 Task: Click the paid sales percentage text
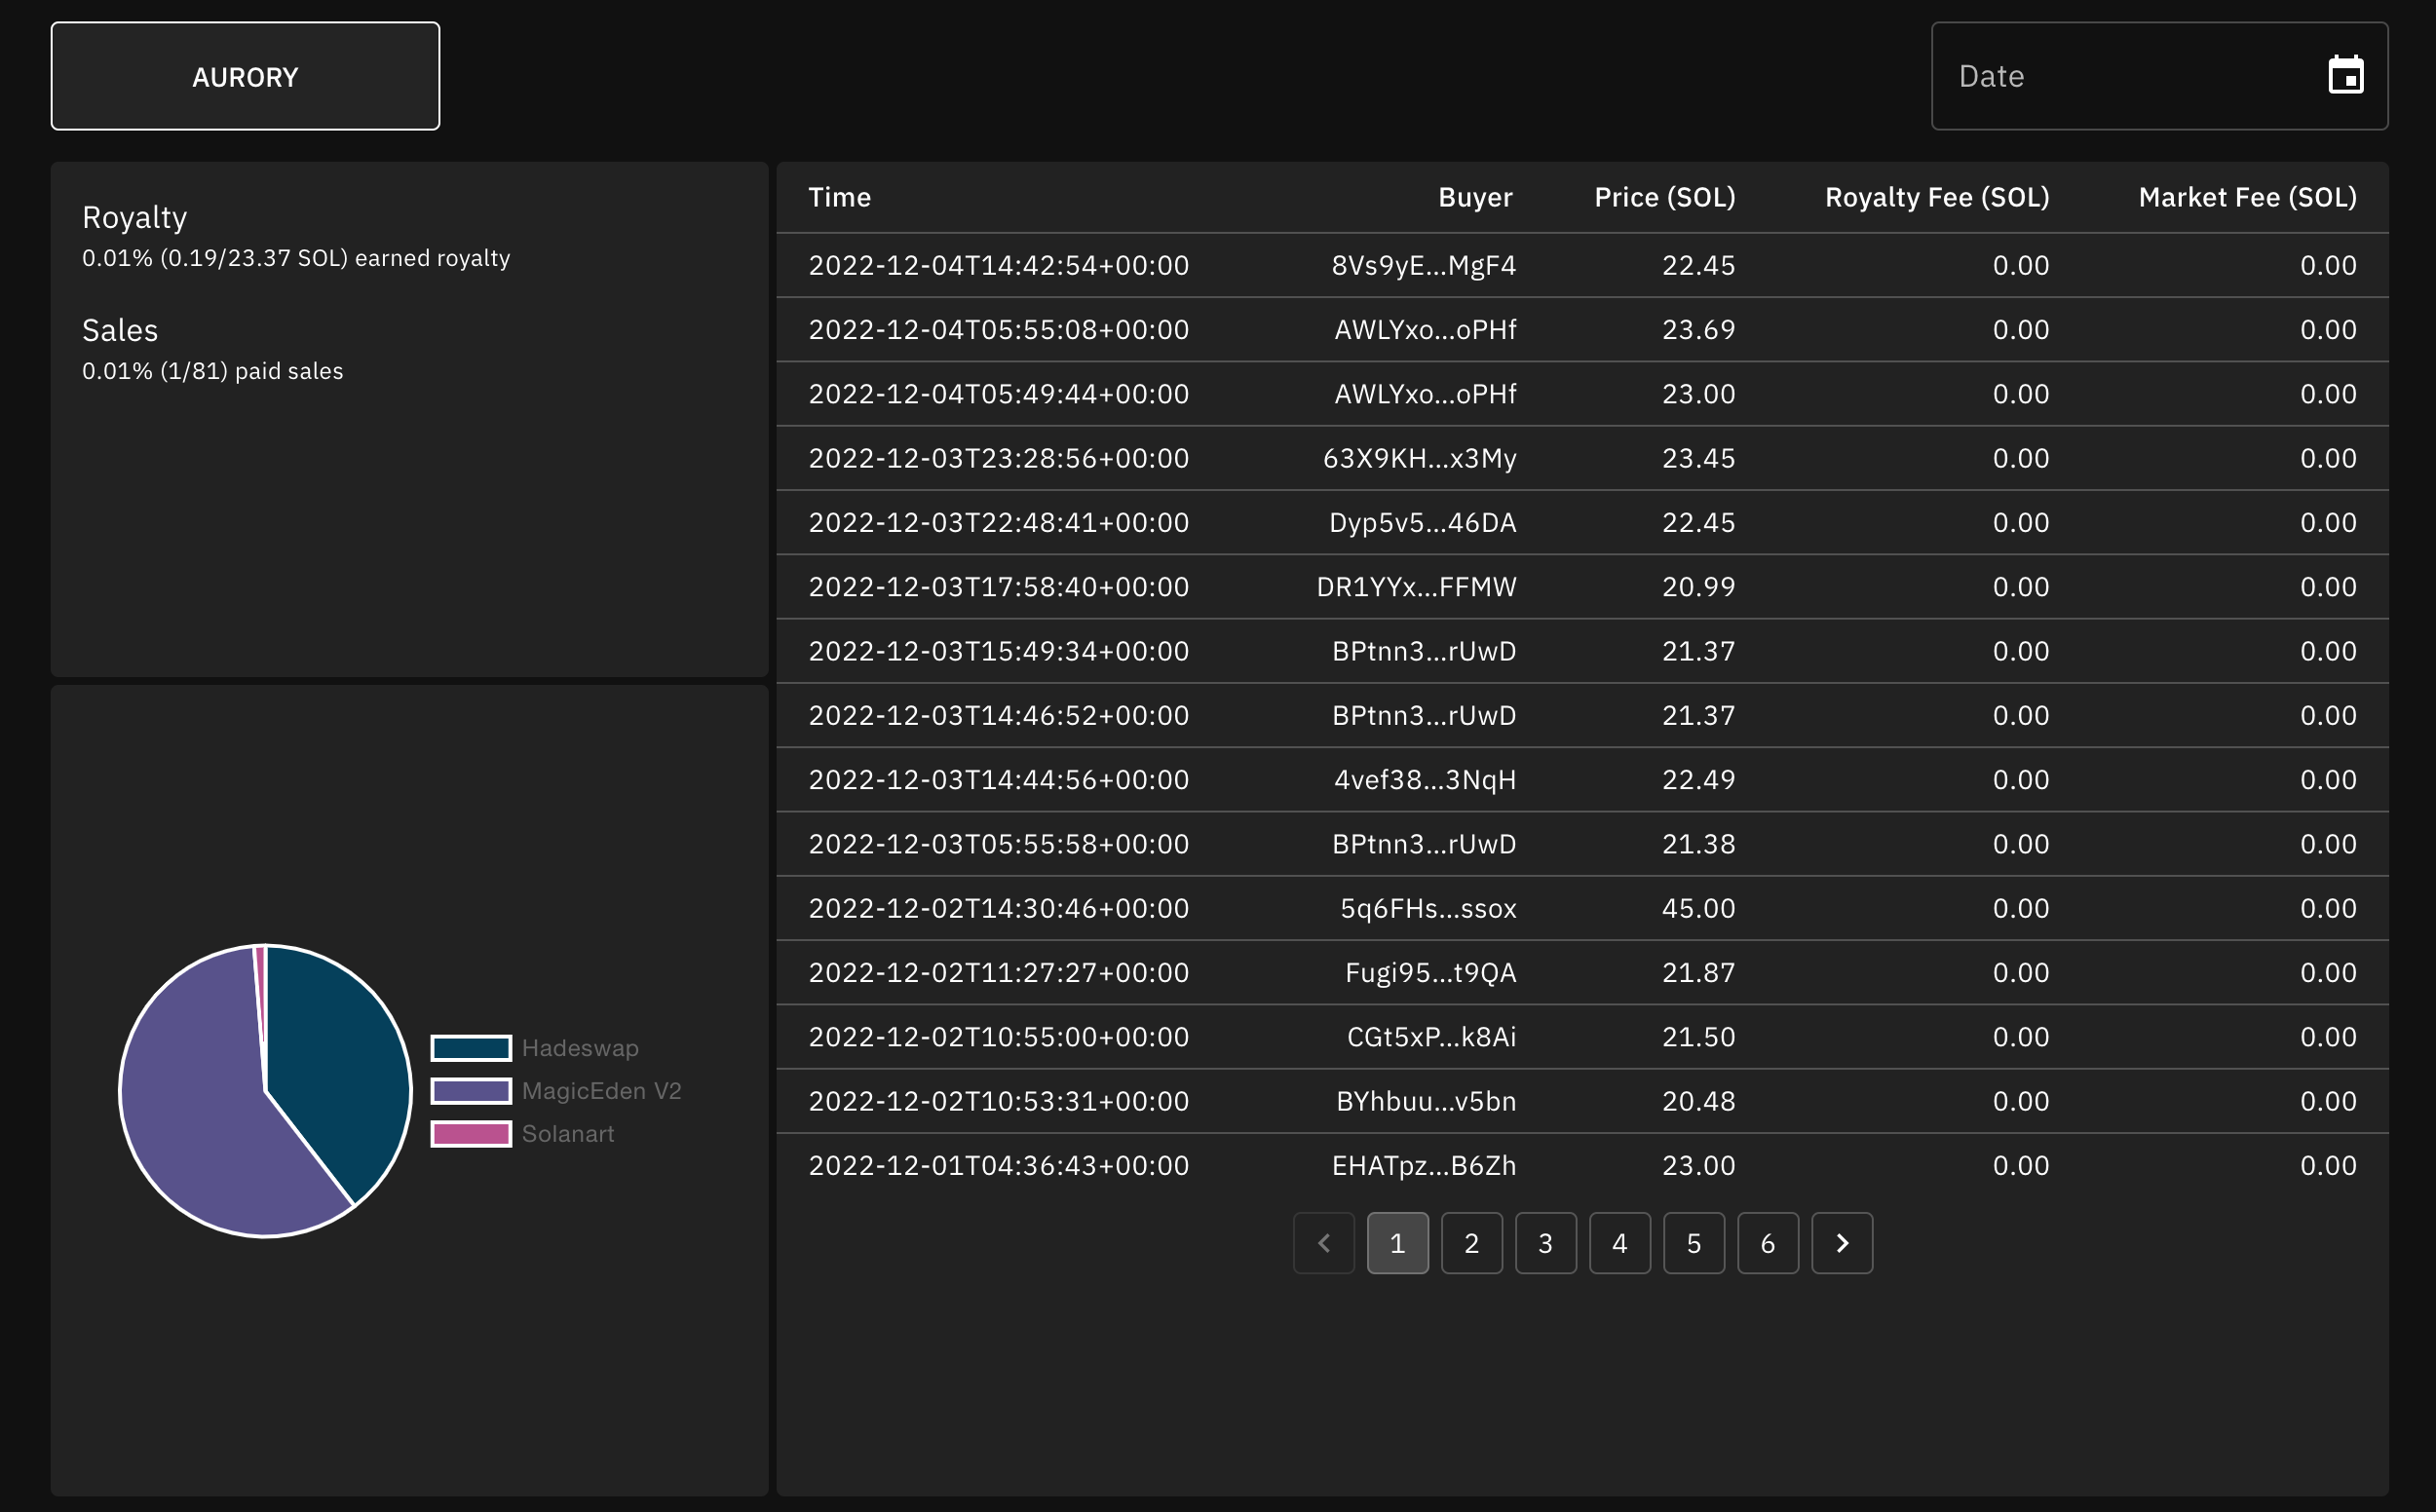pos(213,371)
